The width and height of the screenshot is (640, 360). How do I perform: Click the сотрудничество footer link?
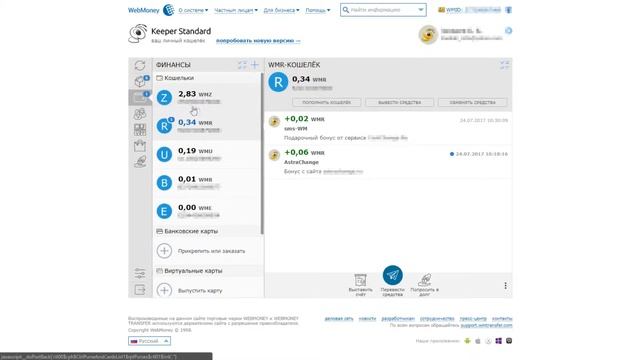pyautogui.click(x=437, y=318)
